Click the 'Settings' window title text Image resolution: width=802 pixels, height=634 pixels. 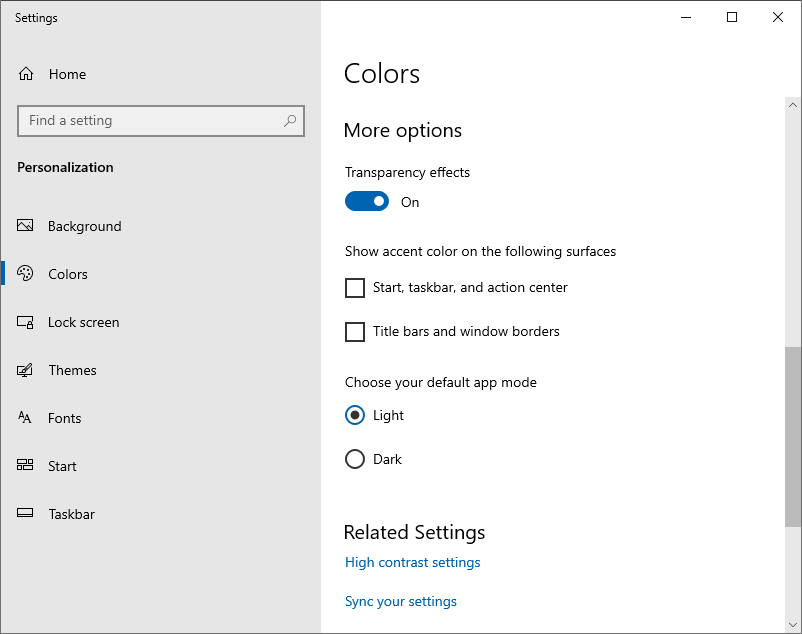[x=36, y=18]
